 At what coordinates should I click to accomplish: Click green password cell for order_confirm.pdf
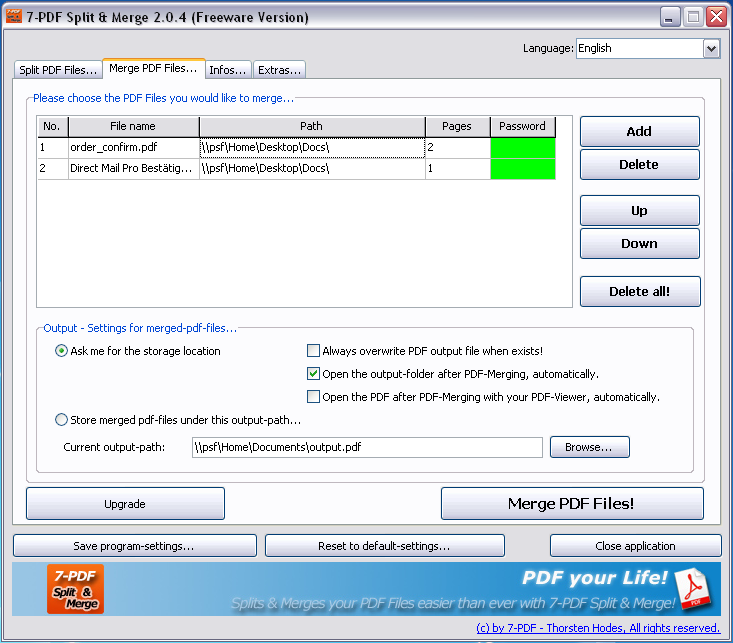(523, 148)
